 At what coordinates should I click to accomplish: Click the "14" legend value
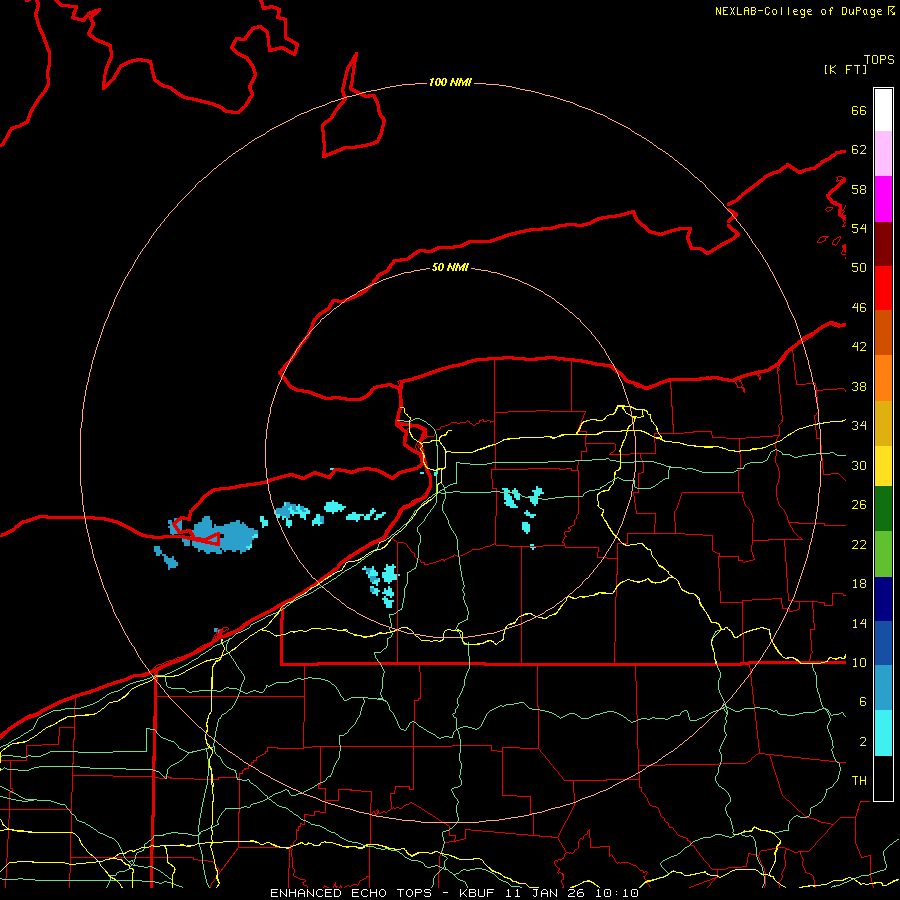(859, 623)
